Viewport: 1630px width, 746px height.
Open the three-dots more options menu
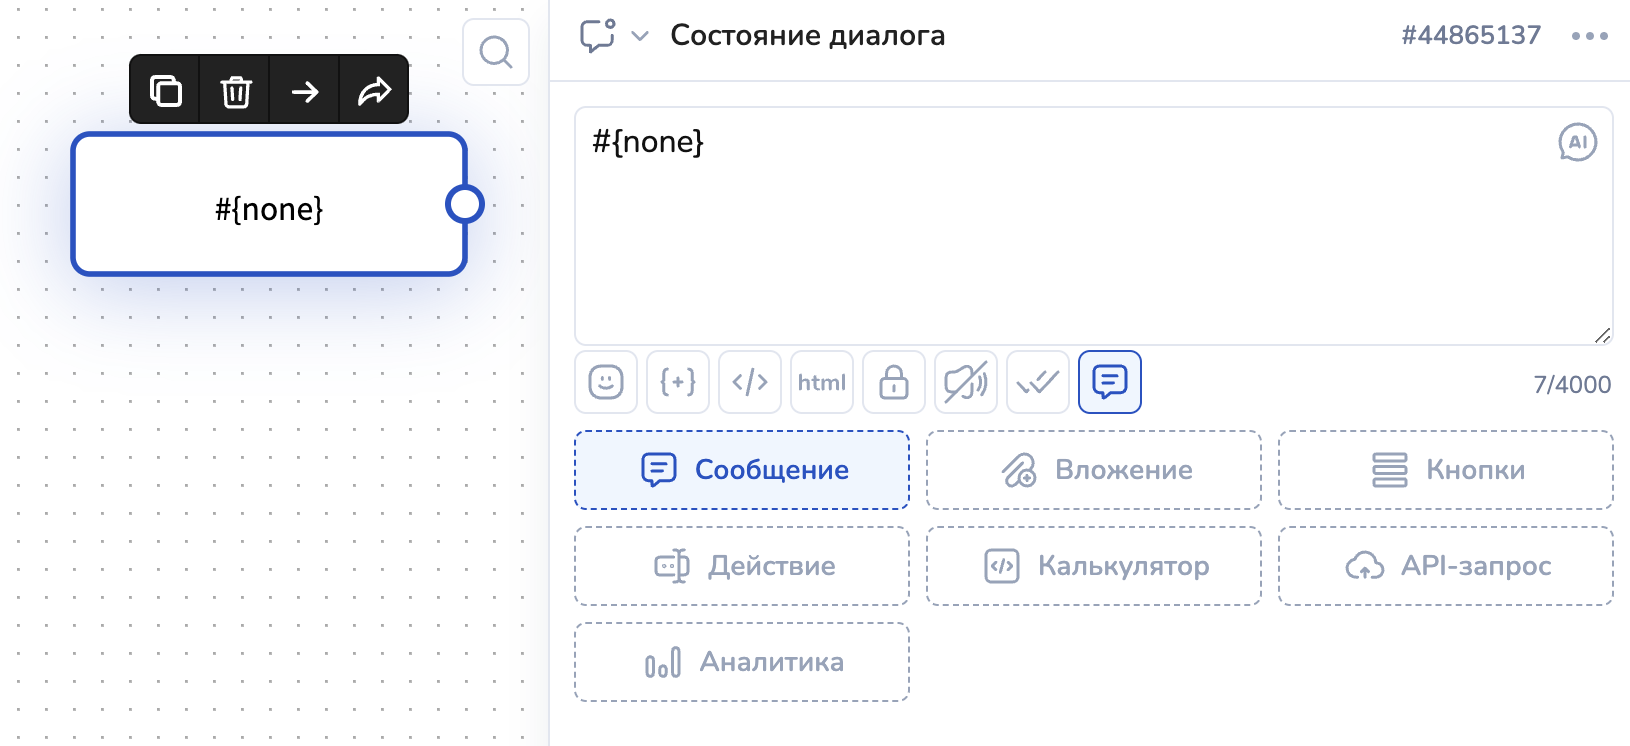(1589, 36)
